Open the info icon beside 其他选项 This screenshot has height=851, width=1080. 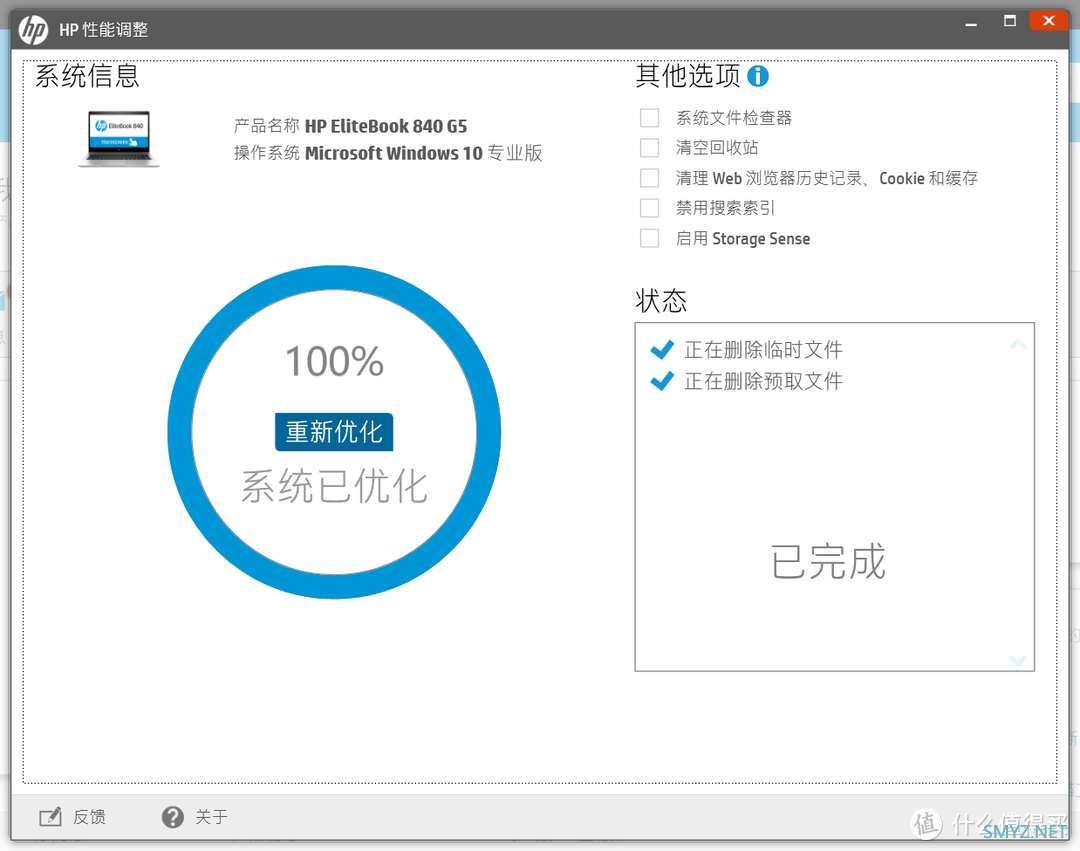click(x=758, y=76)
